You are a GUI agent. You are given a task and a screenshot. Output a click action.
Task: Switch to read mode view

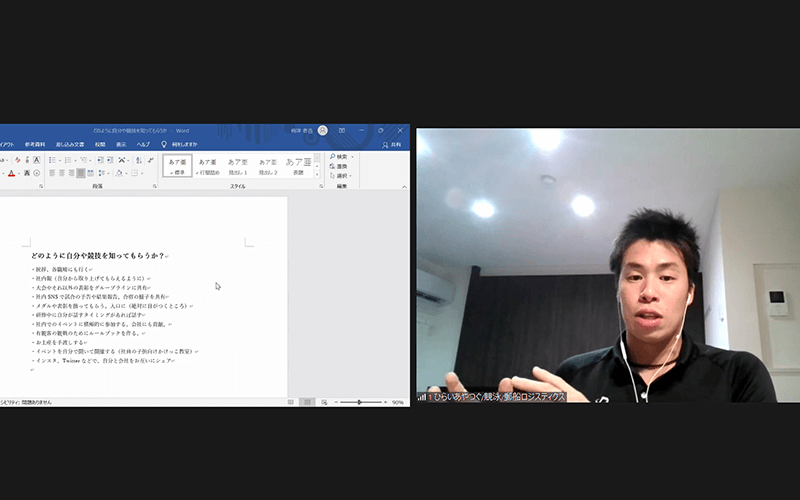point(290,402)
